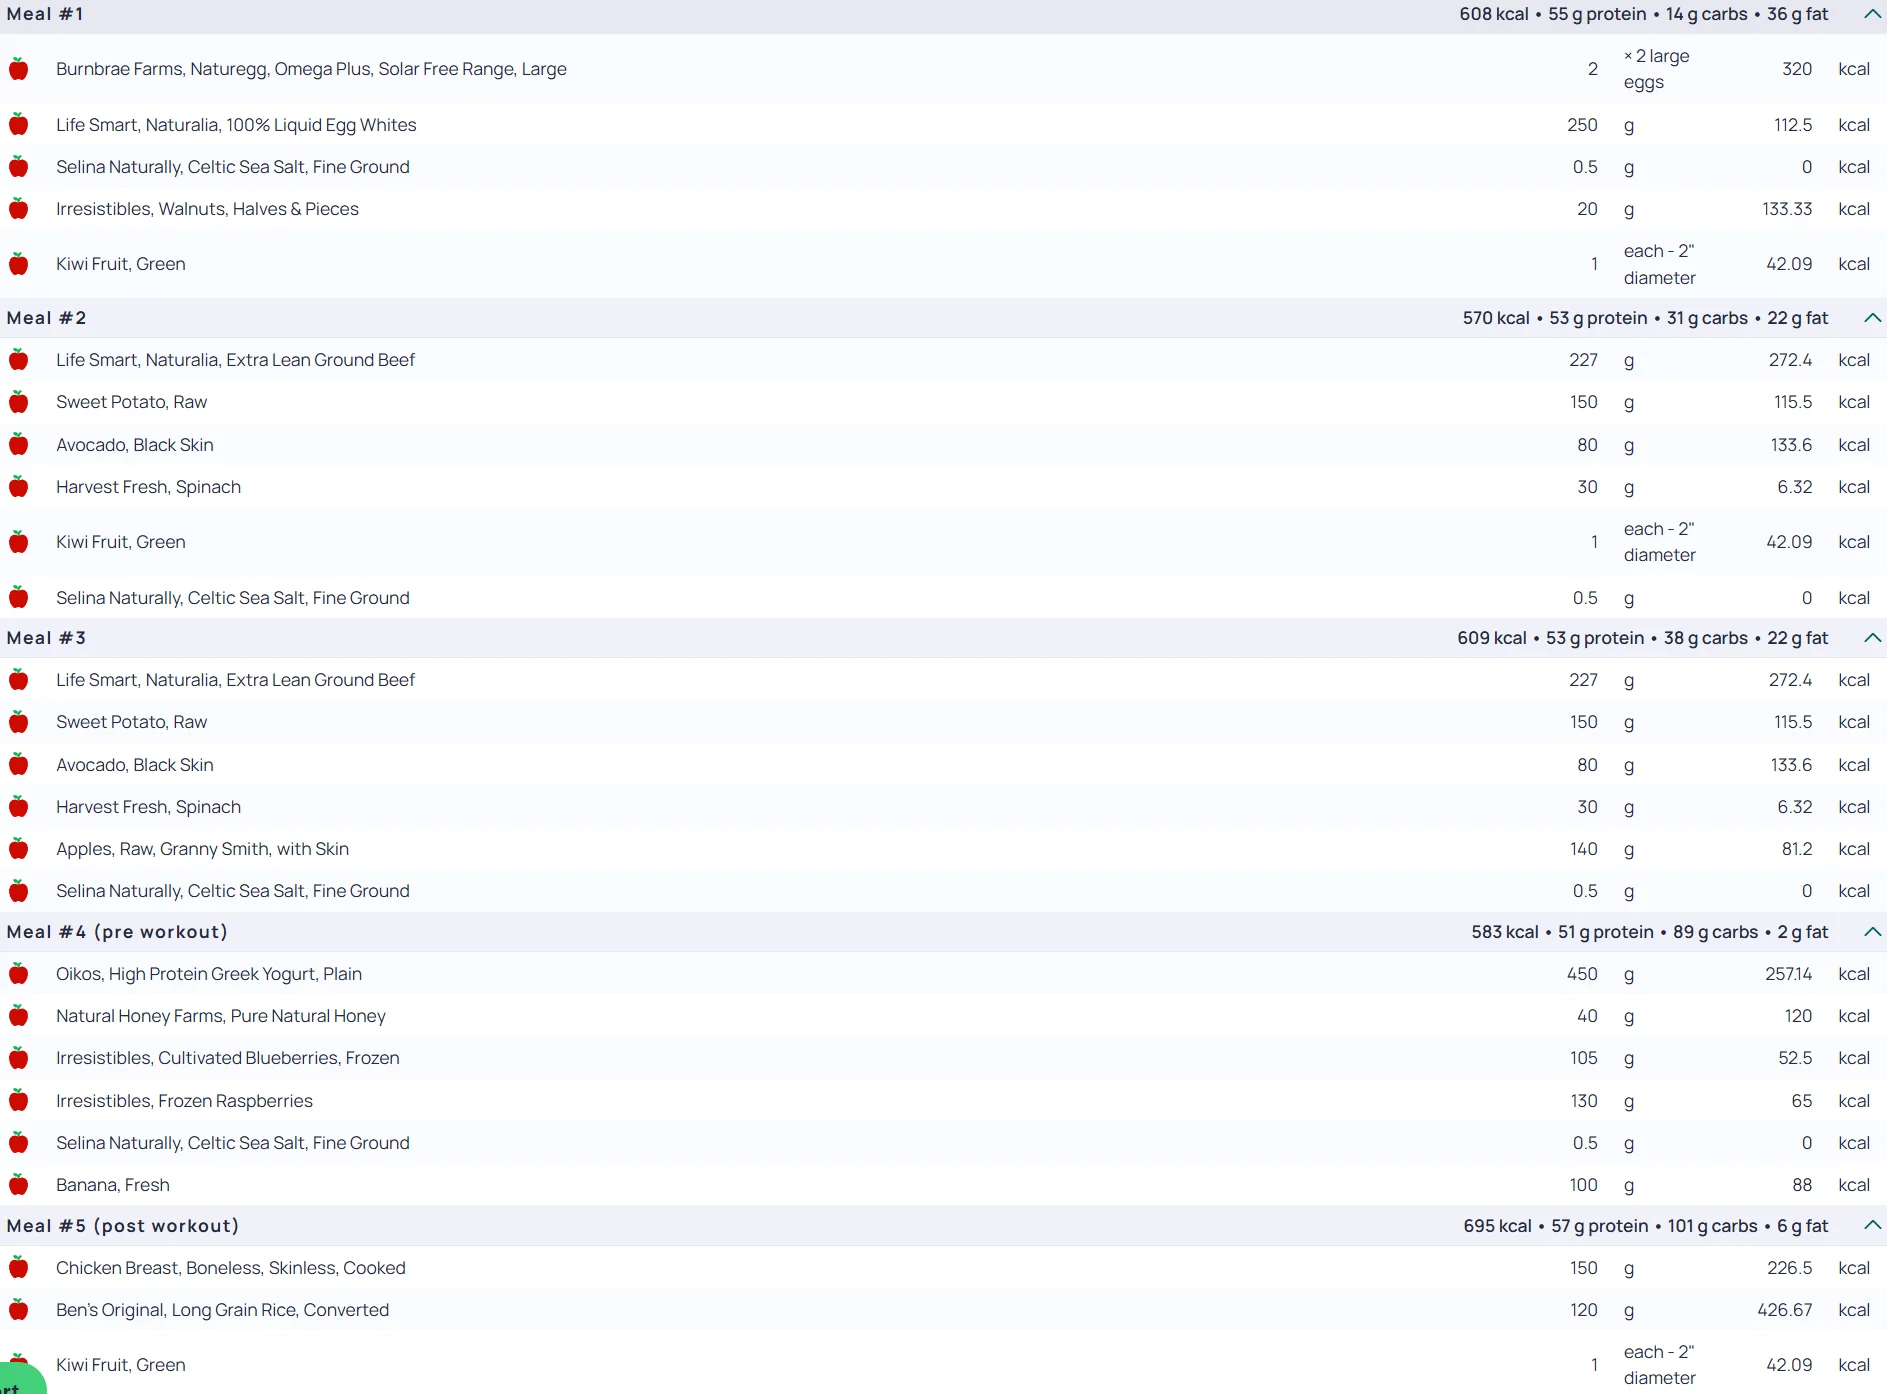Click Meal #4 summary '583 kcal'

tap(1505, 932)
